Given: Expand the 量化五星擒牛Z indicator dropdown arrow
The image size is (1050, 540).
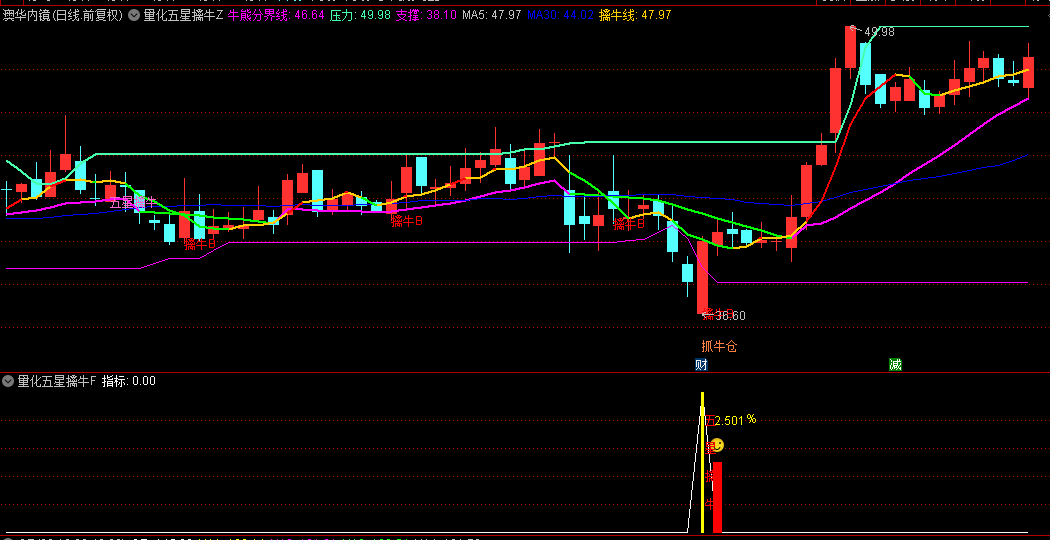Looking at the screenshot, I should pyautogui.click(x=134, y=16).
